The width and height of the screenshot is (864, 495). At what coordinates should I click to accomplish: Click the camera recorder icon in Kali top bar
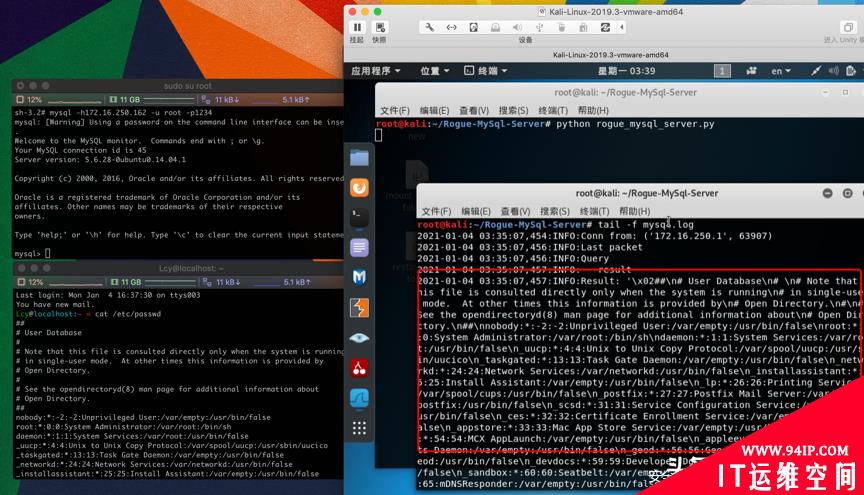[x=751, y=71]
